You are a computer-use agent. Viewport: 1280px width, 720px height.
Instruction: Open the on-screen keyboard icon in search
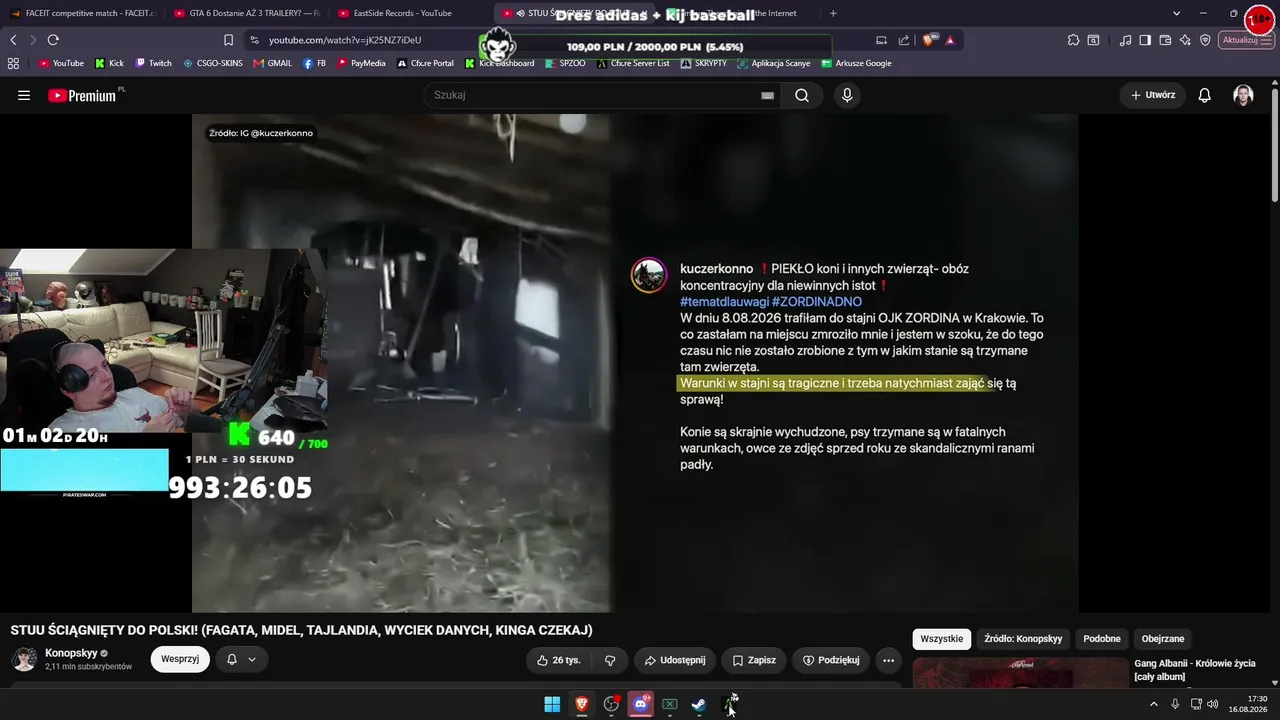click(767, 95)
